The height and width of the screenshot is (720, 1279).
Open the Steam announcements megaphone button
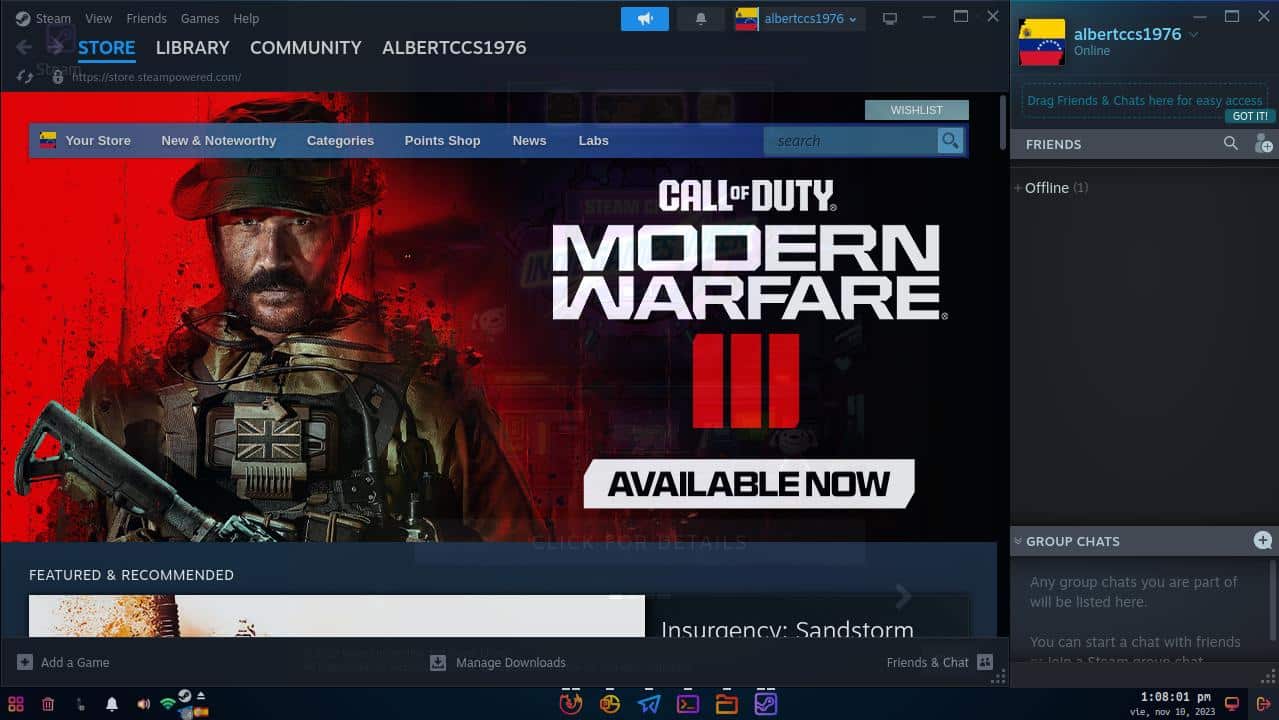(x=644, y=18)
